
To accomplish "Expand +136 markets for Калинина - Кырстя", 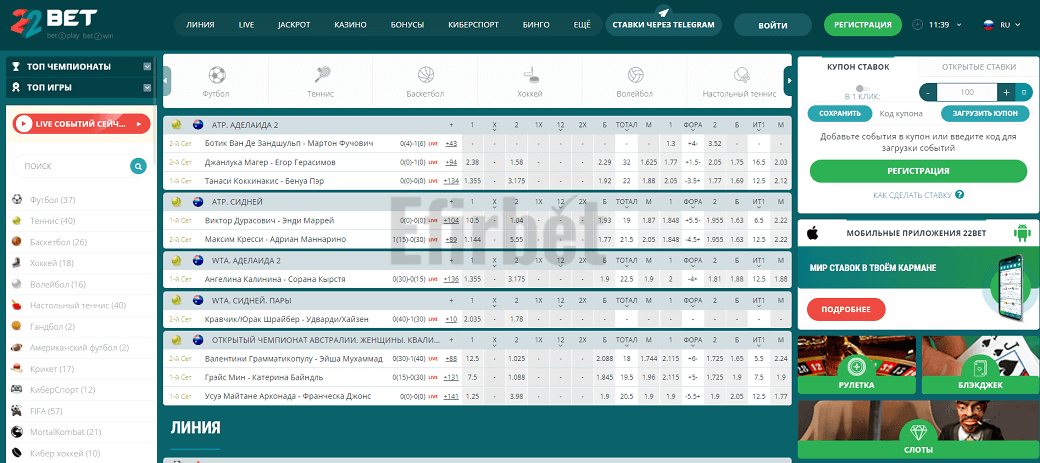I will pos(452,279).
